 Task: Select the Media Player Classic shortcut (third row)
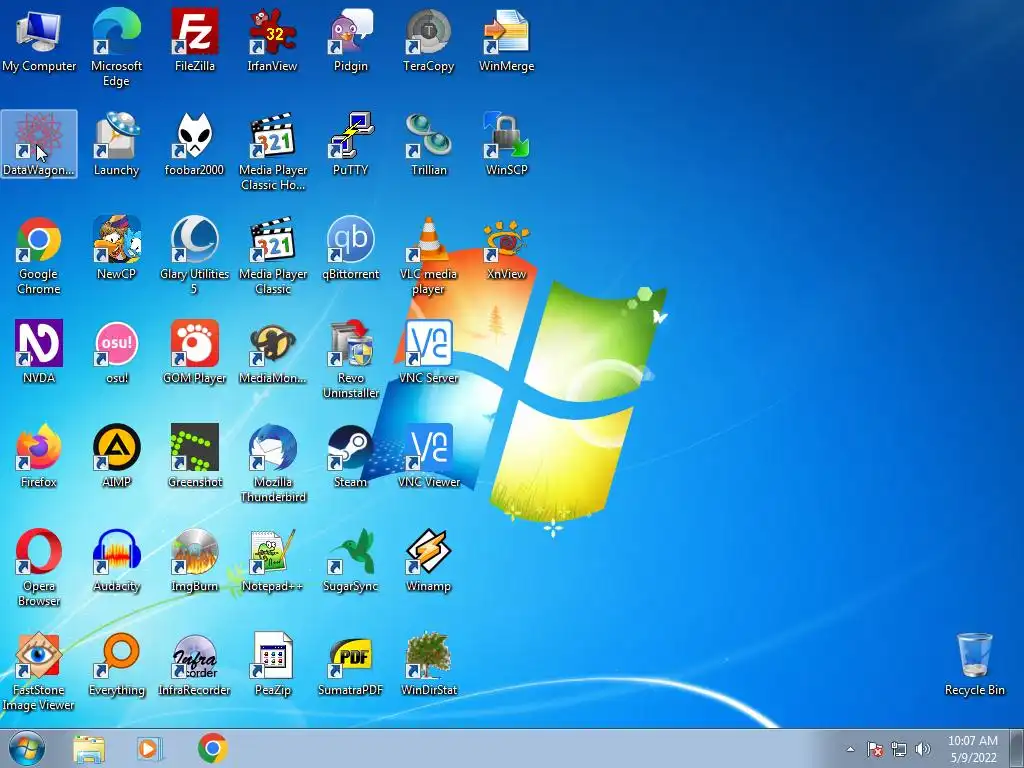[x=272, y=255]
